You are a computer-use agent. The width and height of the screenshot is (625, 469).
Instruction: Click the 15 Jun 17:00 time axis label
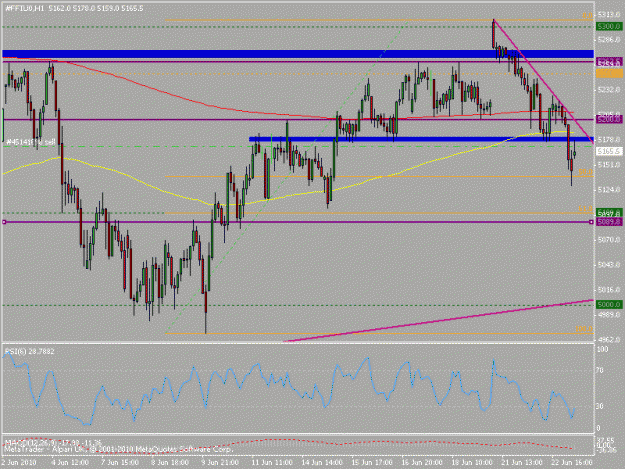pyautogui.click(x=372, y=463)
